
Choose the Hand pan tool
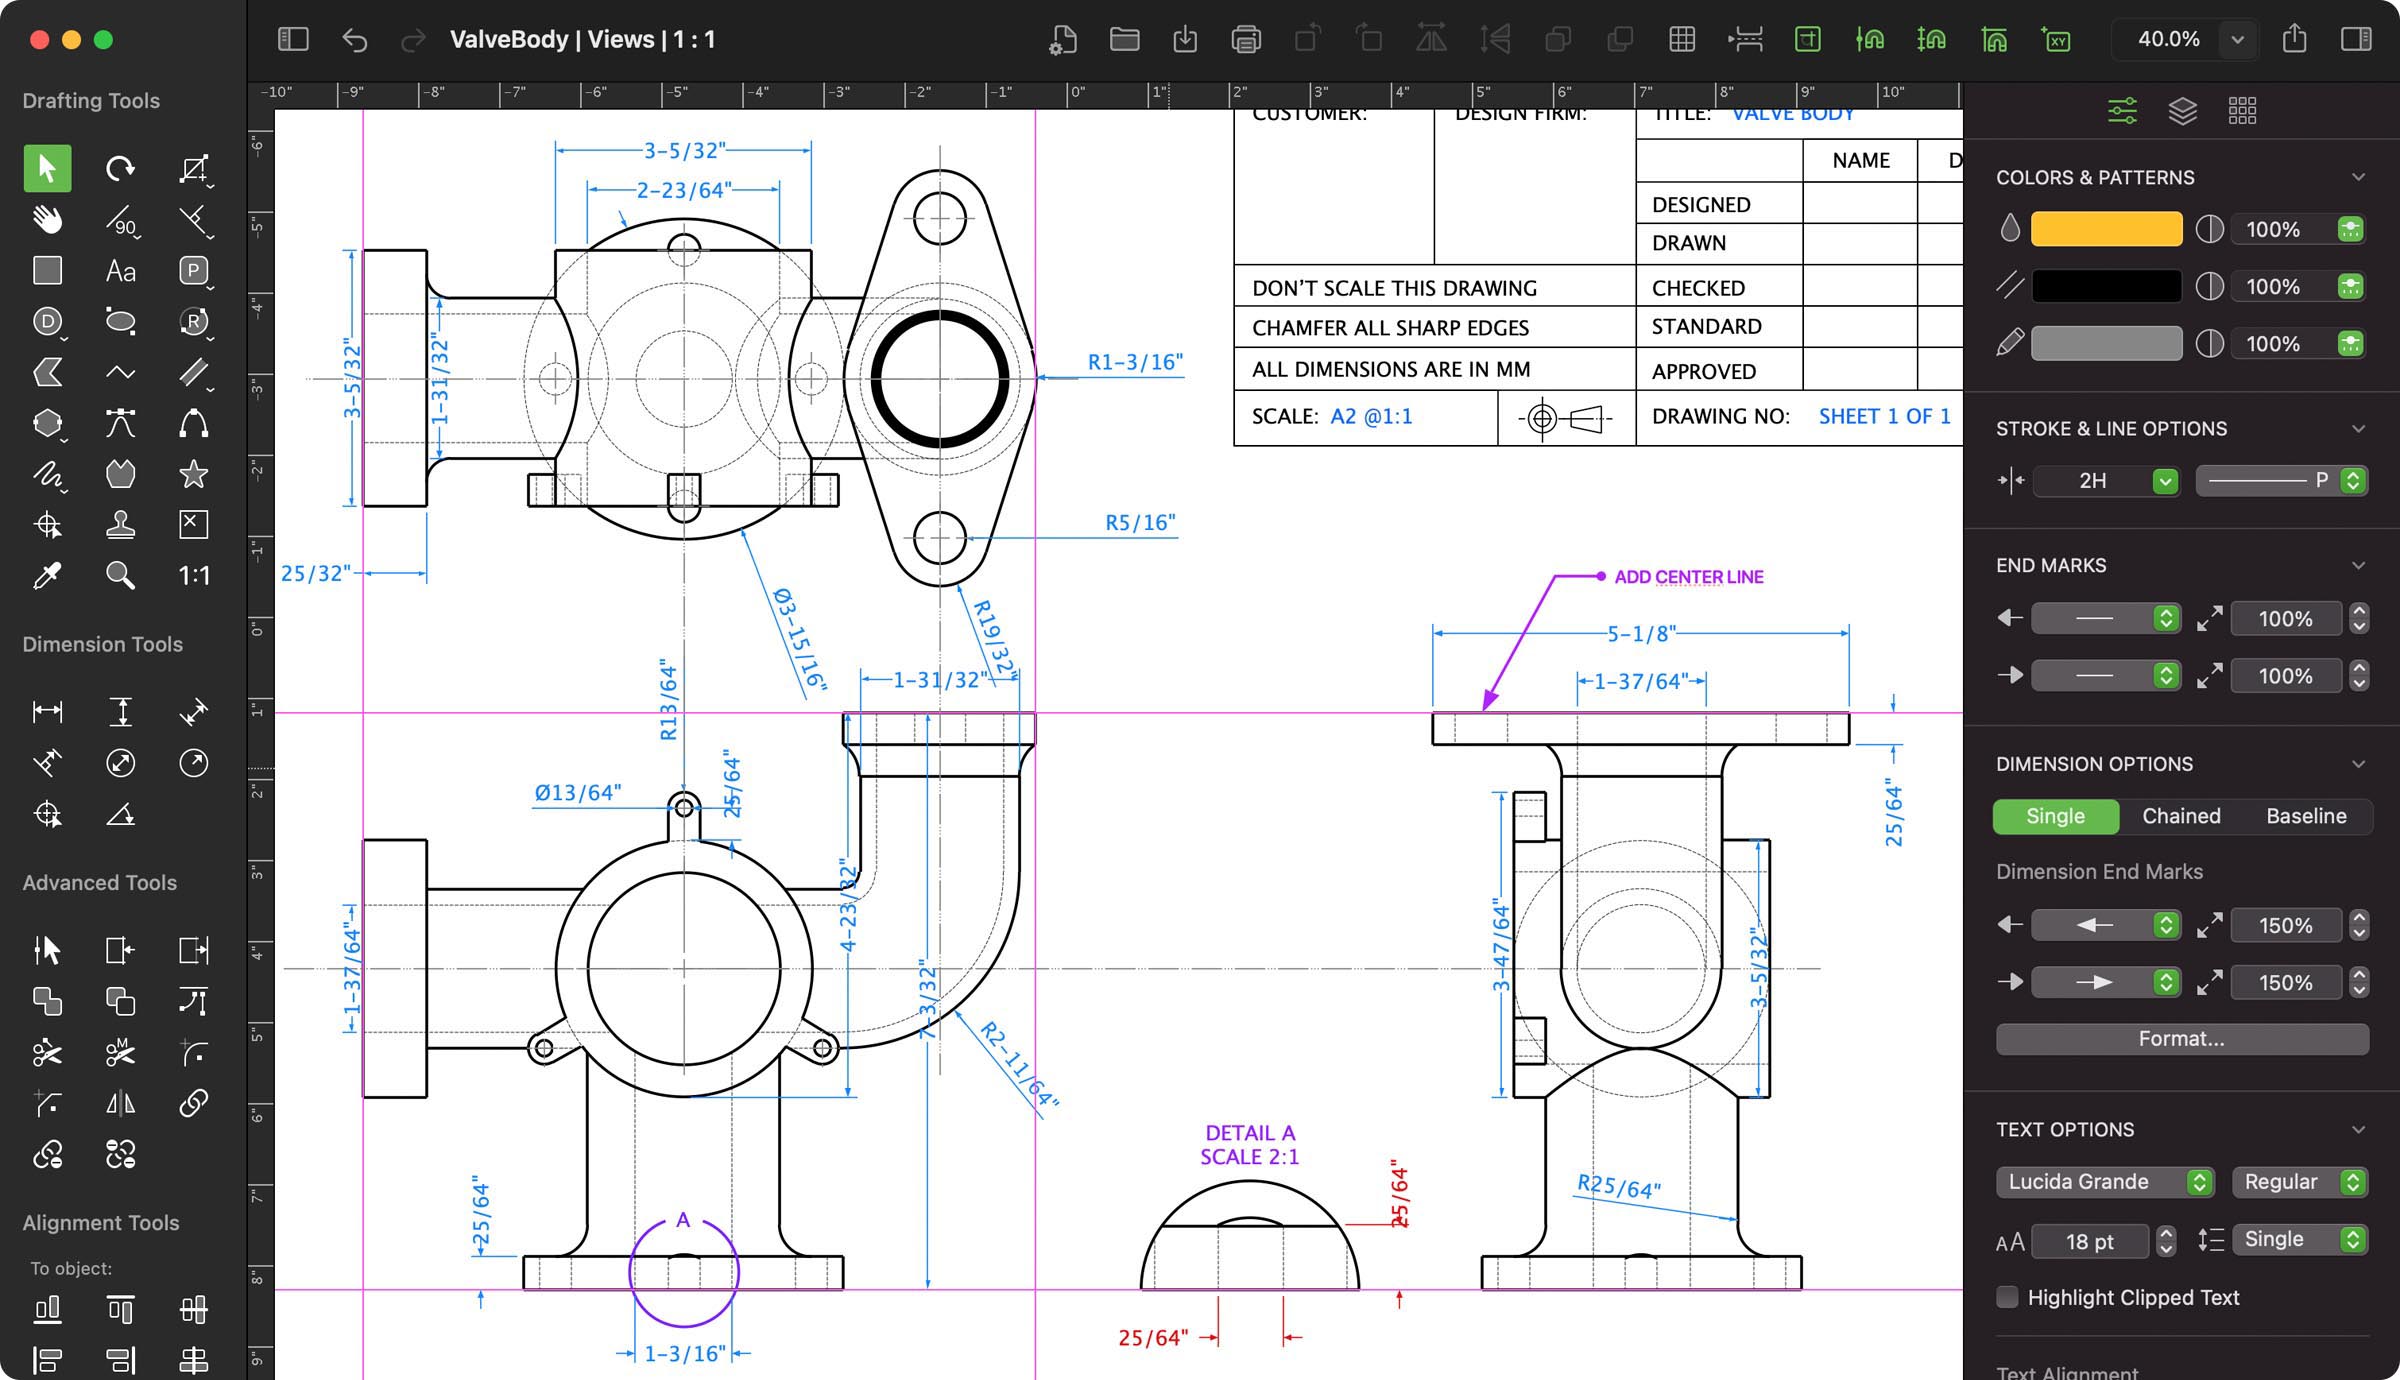pos(47,219)
